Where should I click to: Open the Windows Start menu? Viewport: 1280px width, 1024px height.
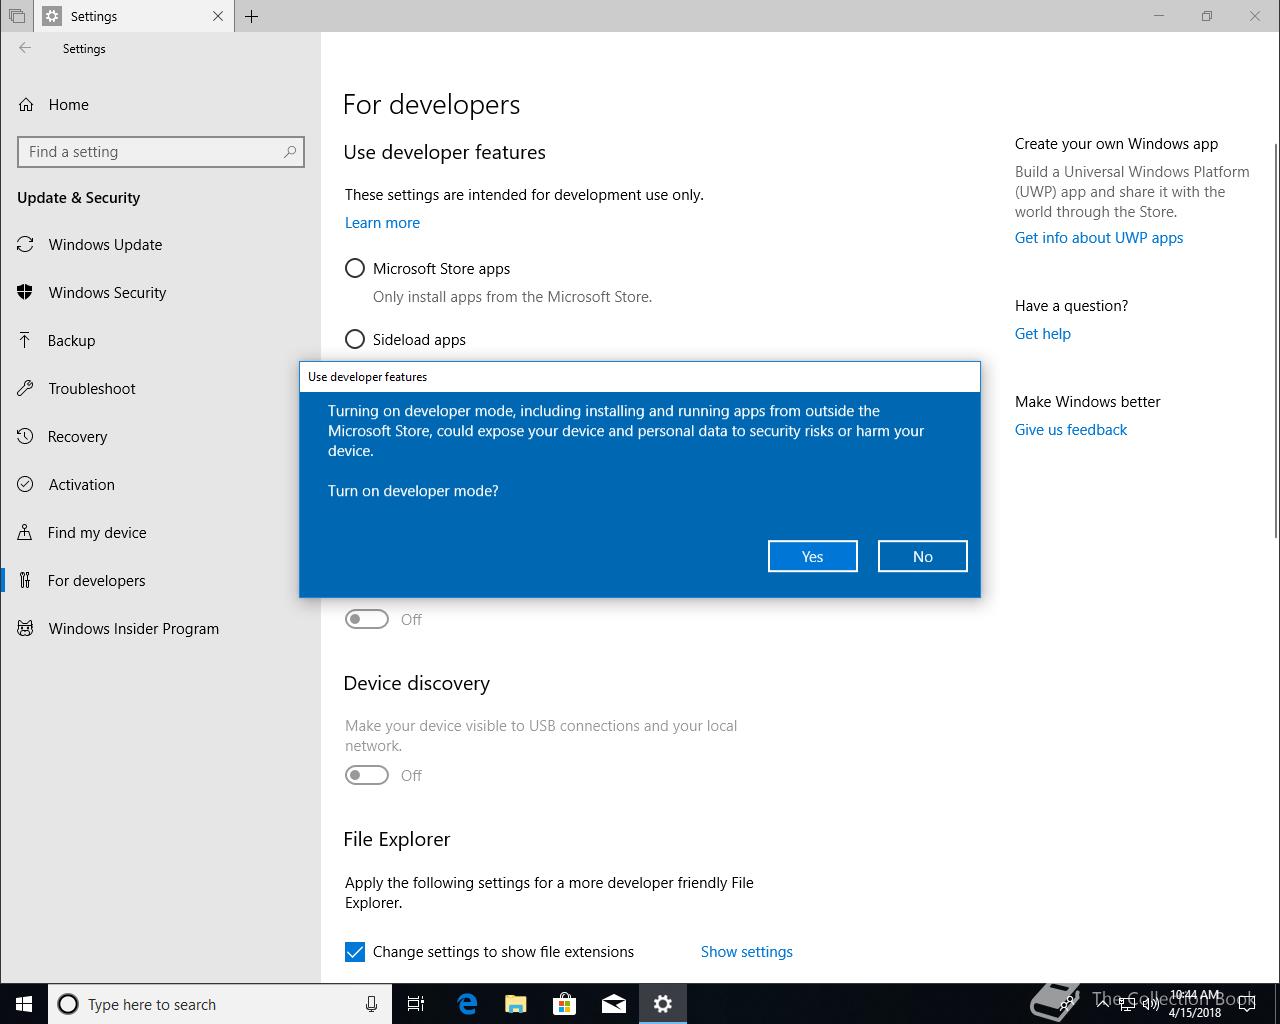point(24,1004)
